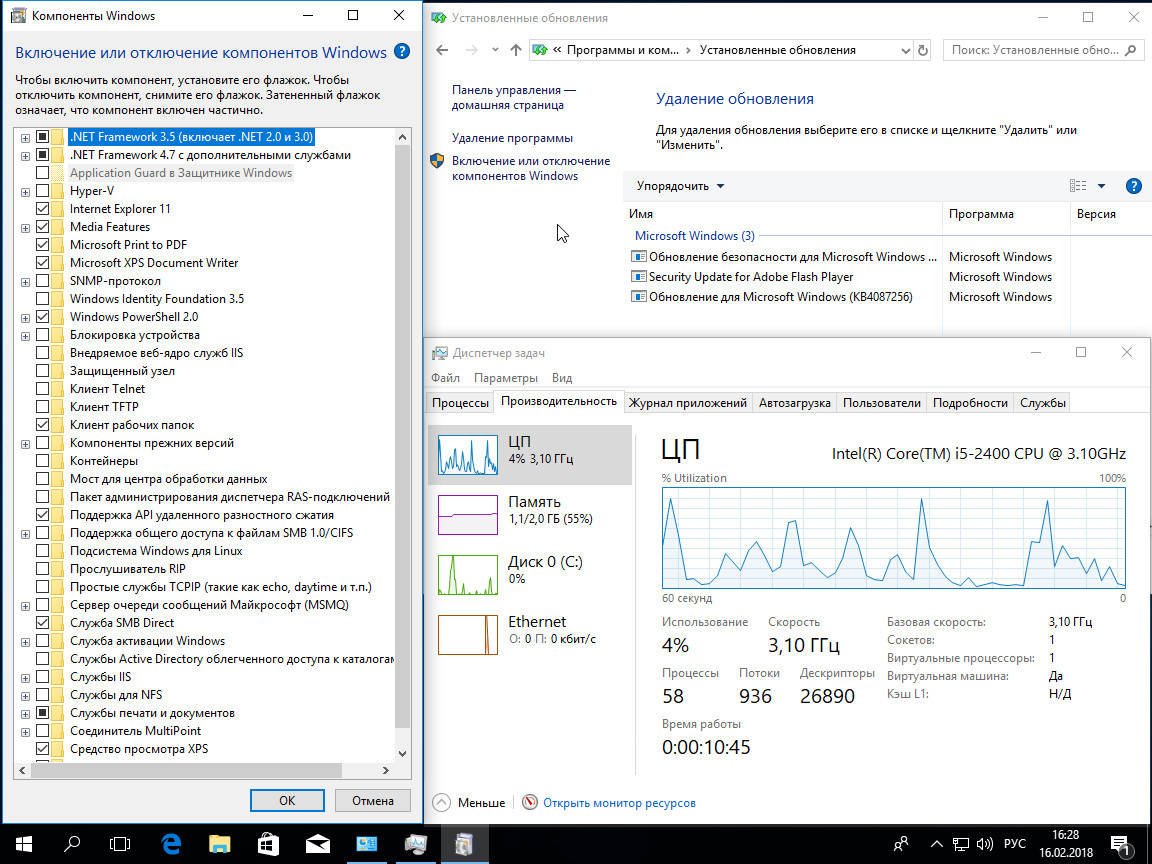This screenshot has width=1152, height=864.
Task: Select update KB4087256 row
Action: (780, 297)
